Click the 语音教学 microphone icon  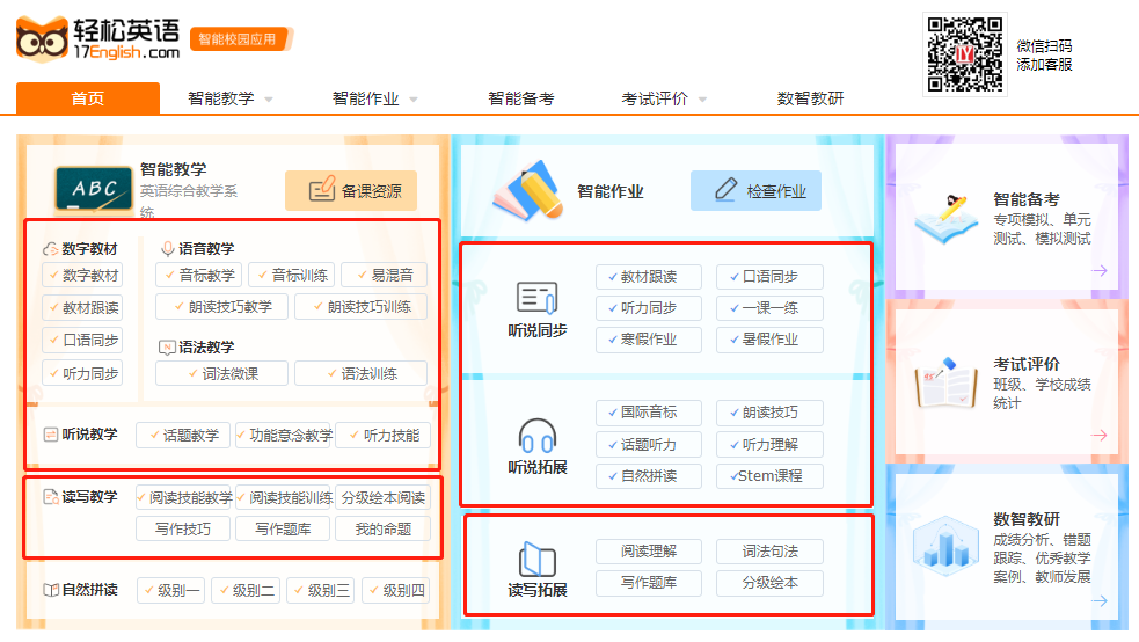click(x=167, y=249)
